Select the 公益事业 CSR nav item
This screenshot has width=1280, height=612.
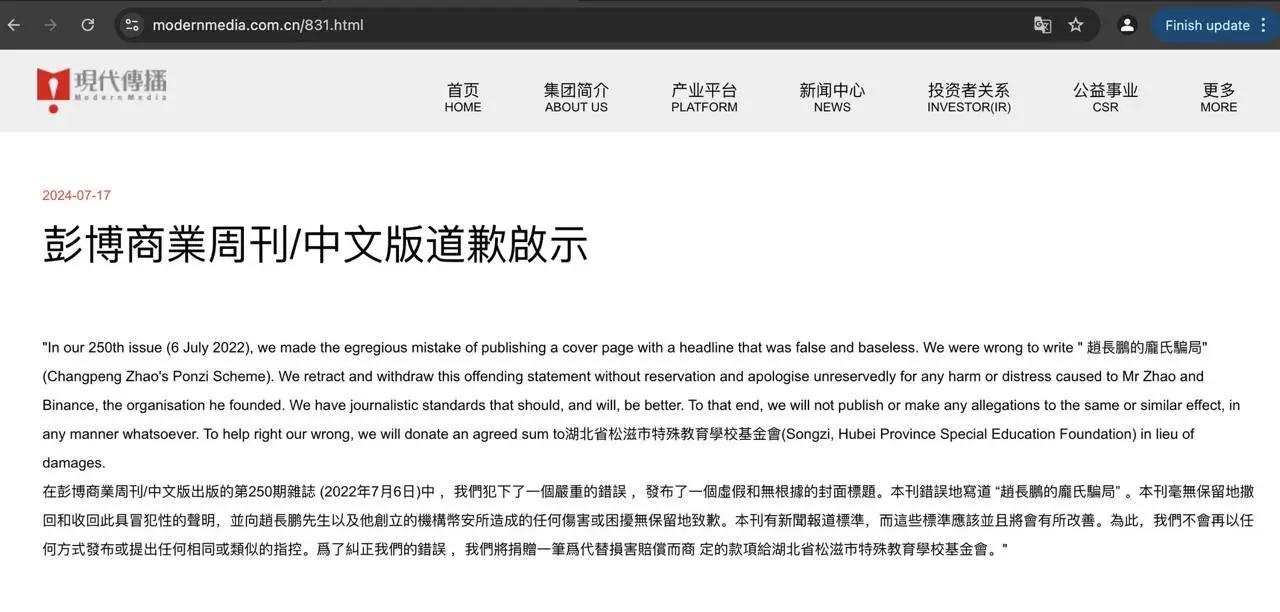(x=1105, y=97)
